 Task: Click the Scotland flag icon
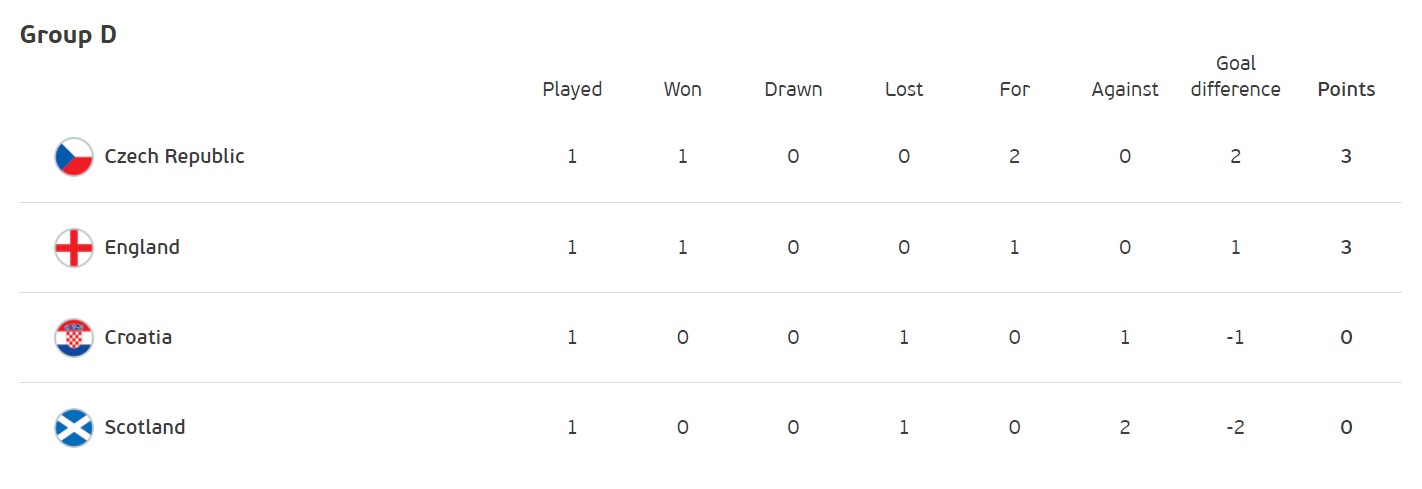pyautogui.click(x=74, y=427)
